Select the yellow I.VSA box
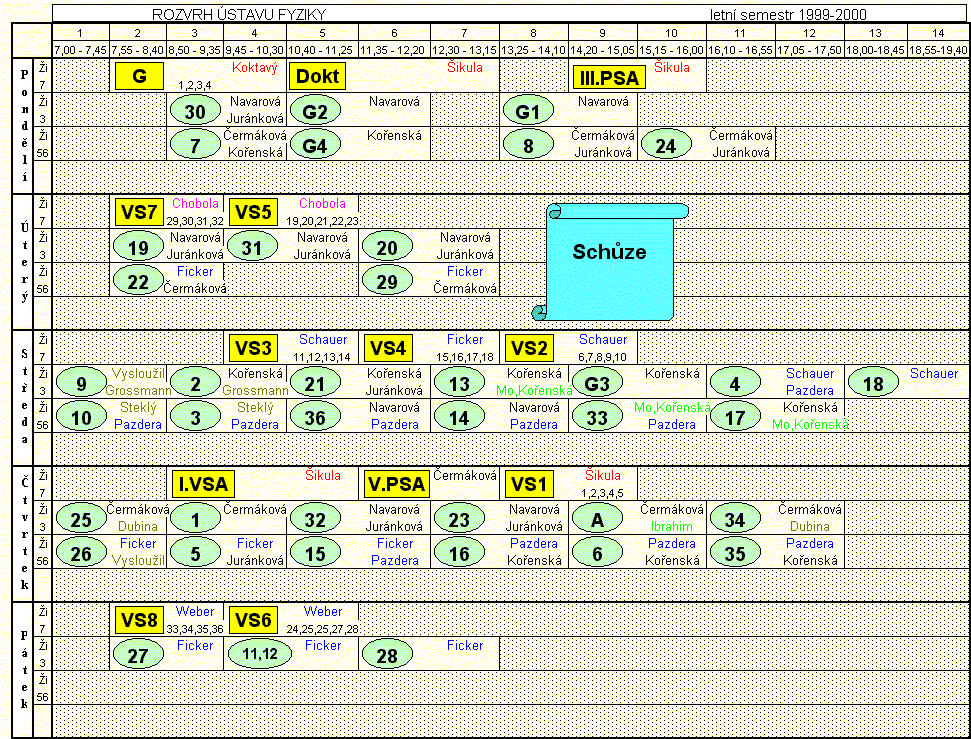The image size is (971, 739). 203,484
